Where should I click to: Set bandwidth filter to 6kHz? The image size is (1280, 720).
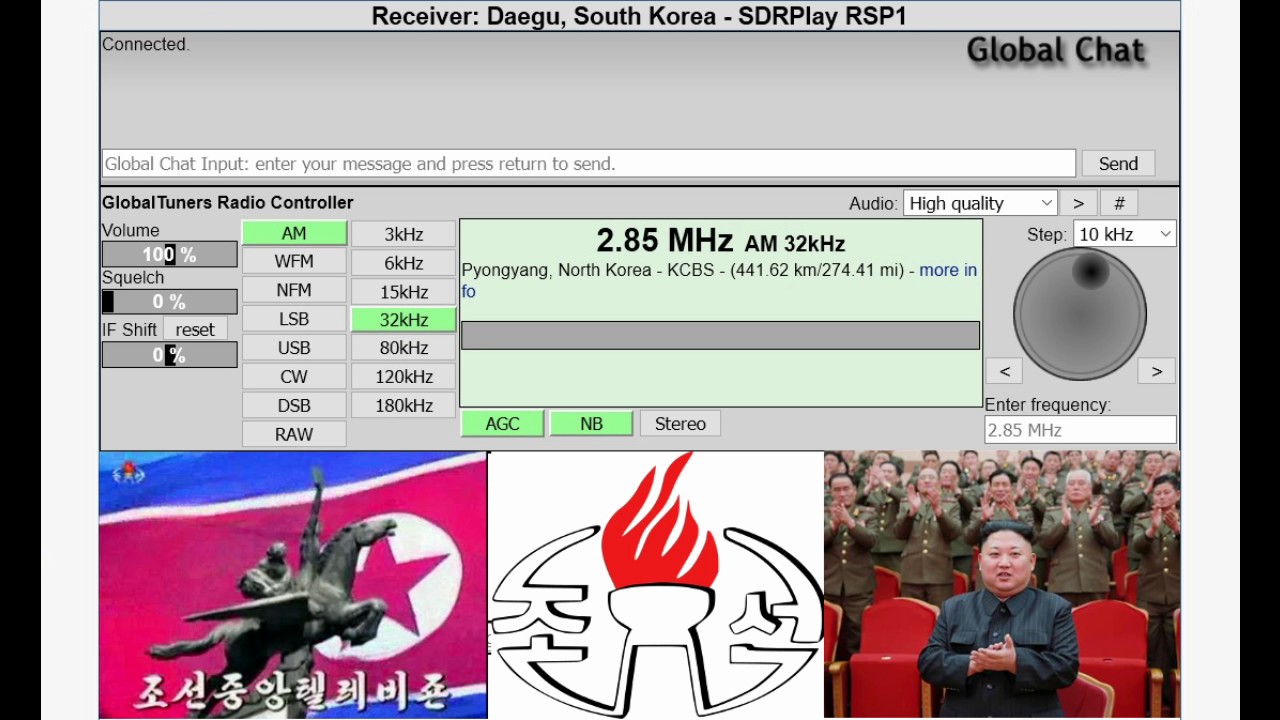(x=404, y=262)
